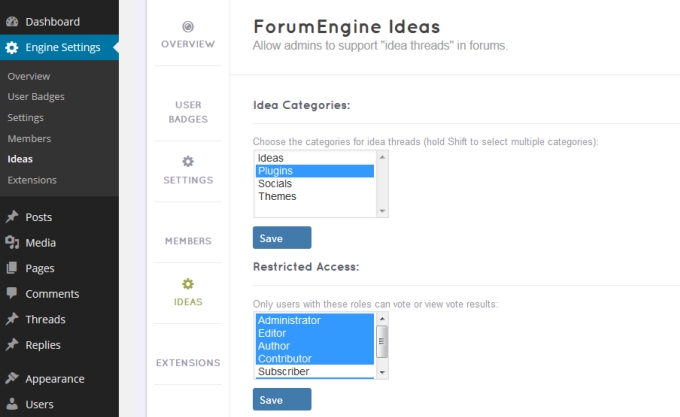Click the Dashboard gauge icon
The height and width of the screenshot is (417, 680).
[x=12, y=21]
